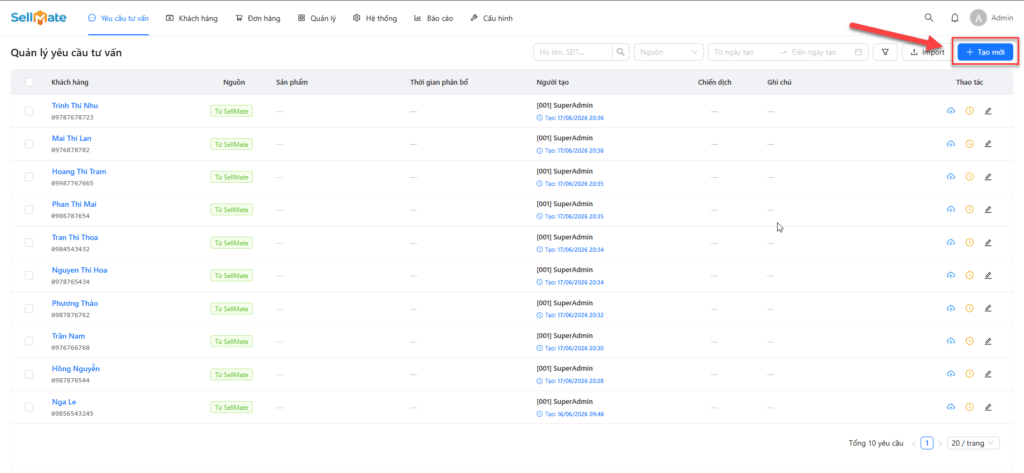The width and height of the screenshot is (1024, 473).
Task: Click the previous page arrow in pagination
Action: 914,443
